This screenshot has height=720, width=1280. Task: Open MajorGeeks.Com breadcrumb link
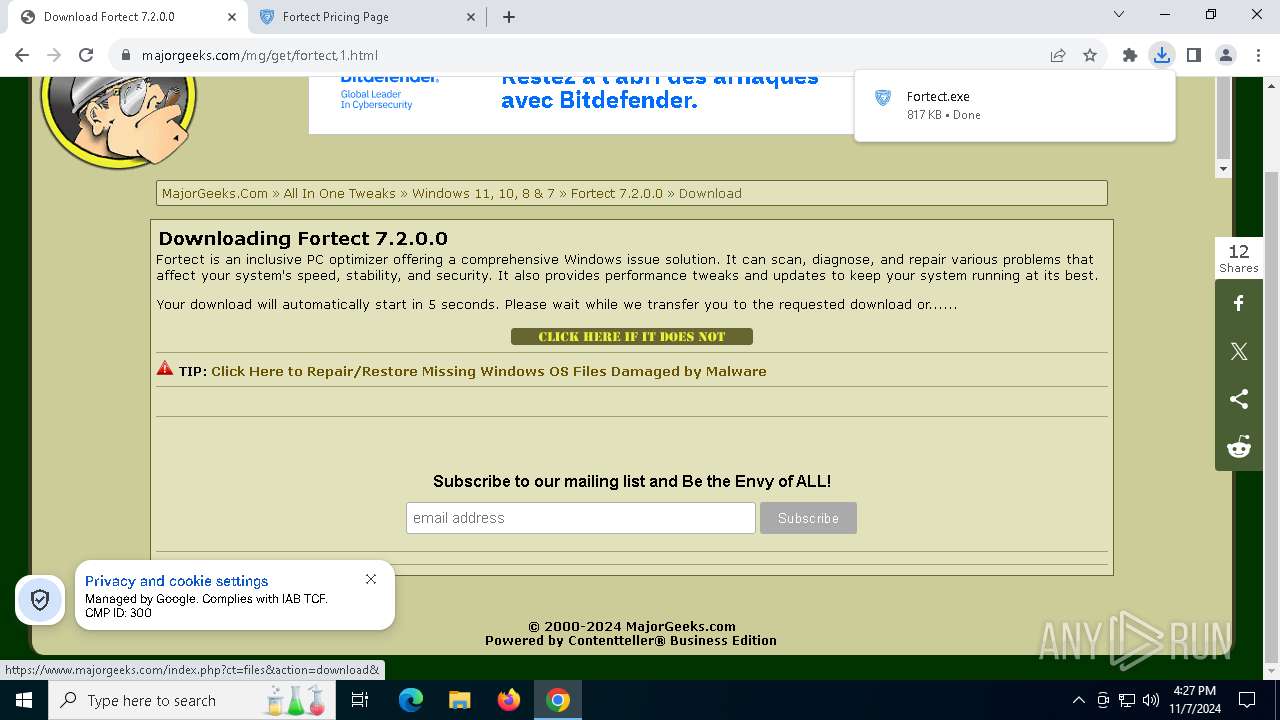point(215,193)
